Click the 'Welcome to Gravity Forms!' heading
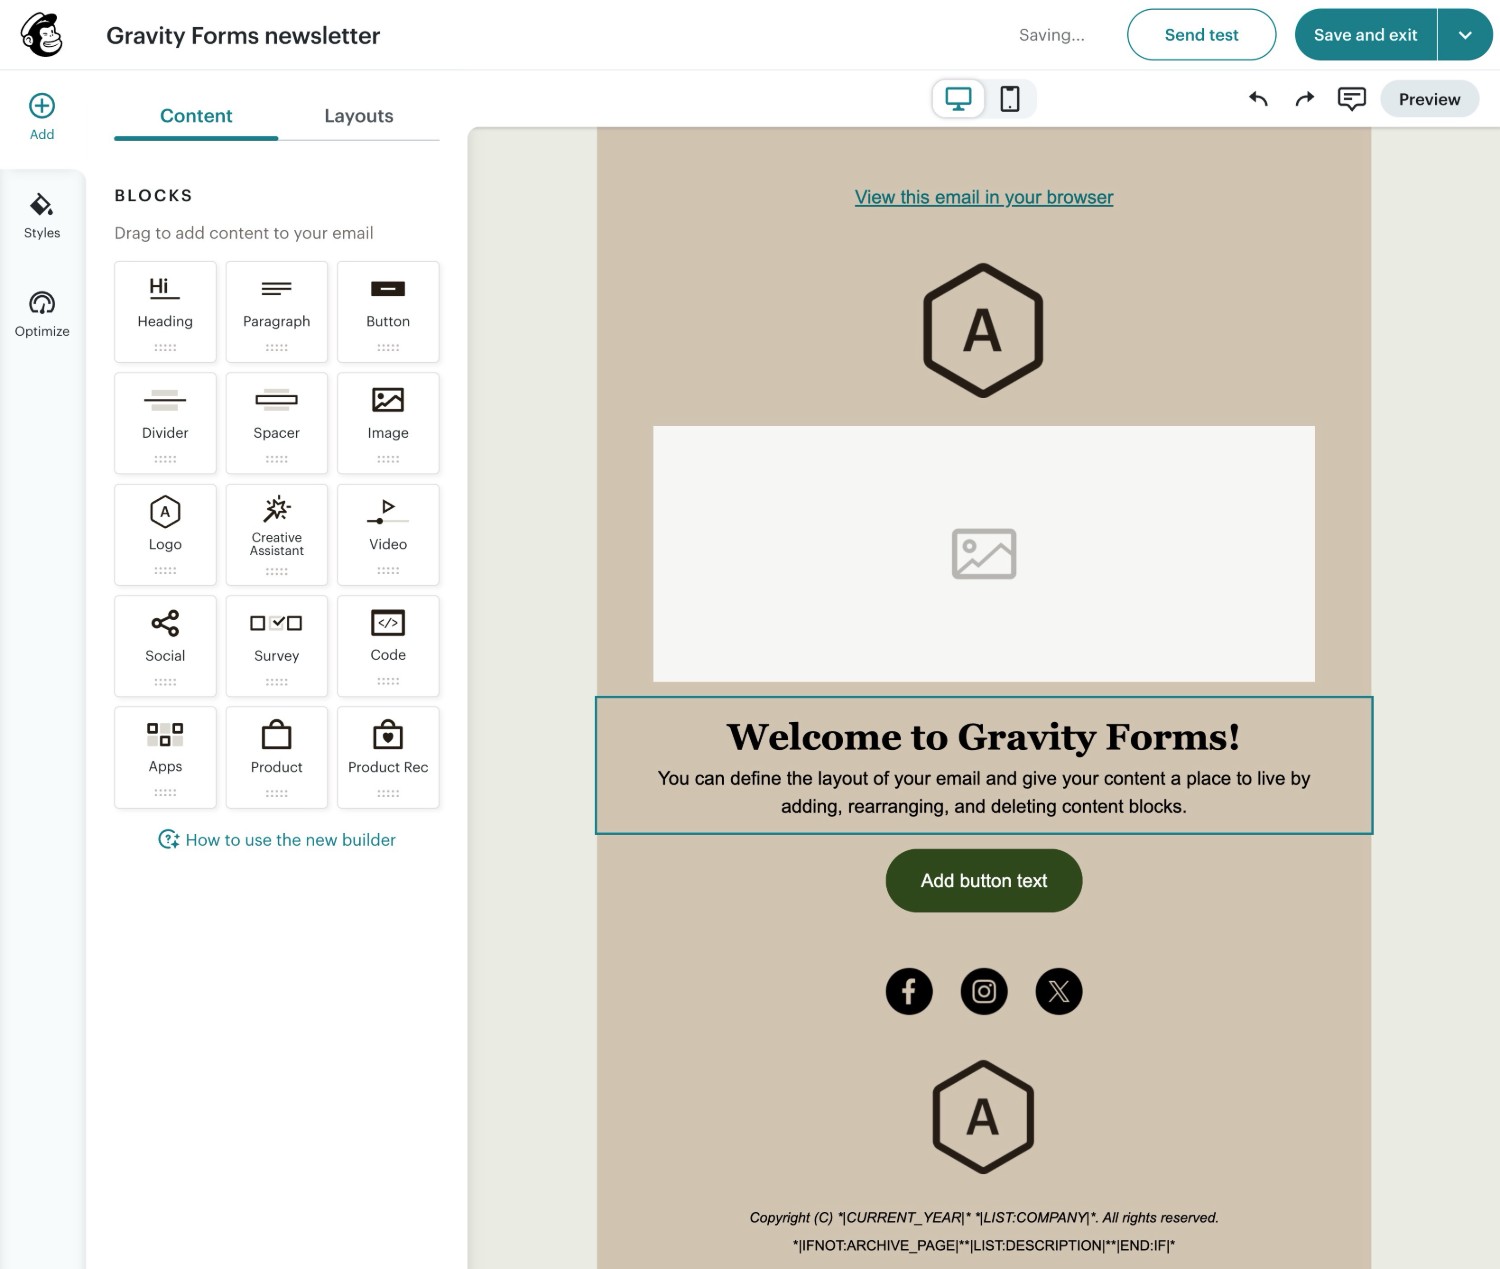1500x1269 pixels. (984, 737)
